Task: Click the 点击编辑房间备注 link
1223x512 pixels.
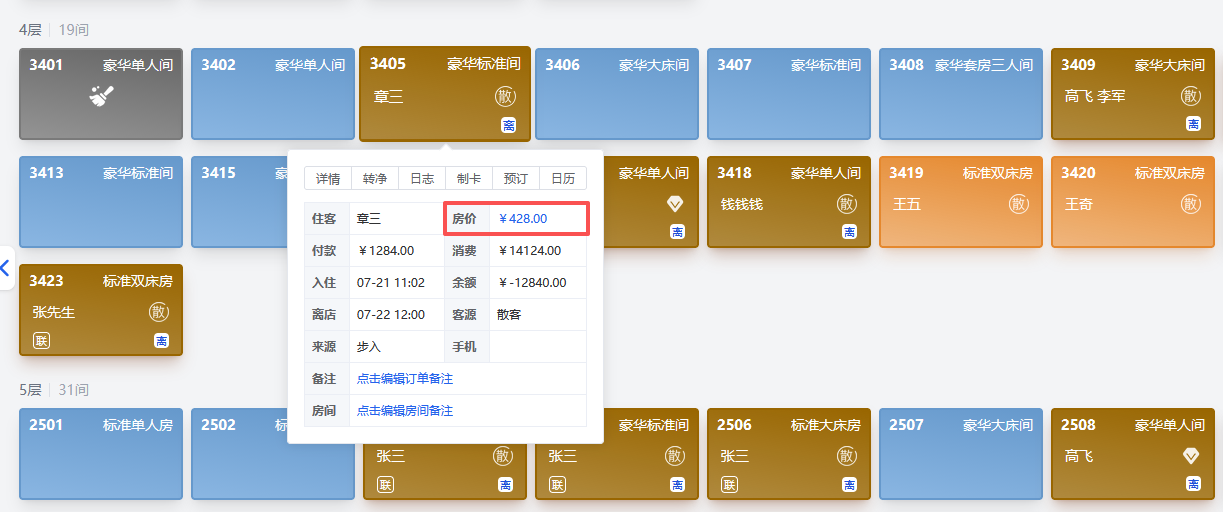Action: (x=405, y=411)
